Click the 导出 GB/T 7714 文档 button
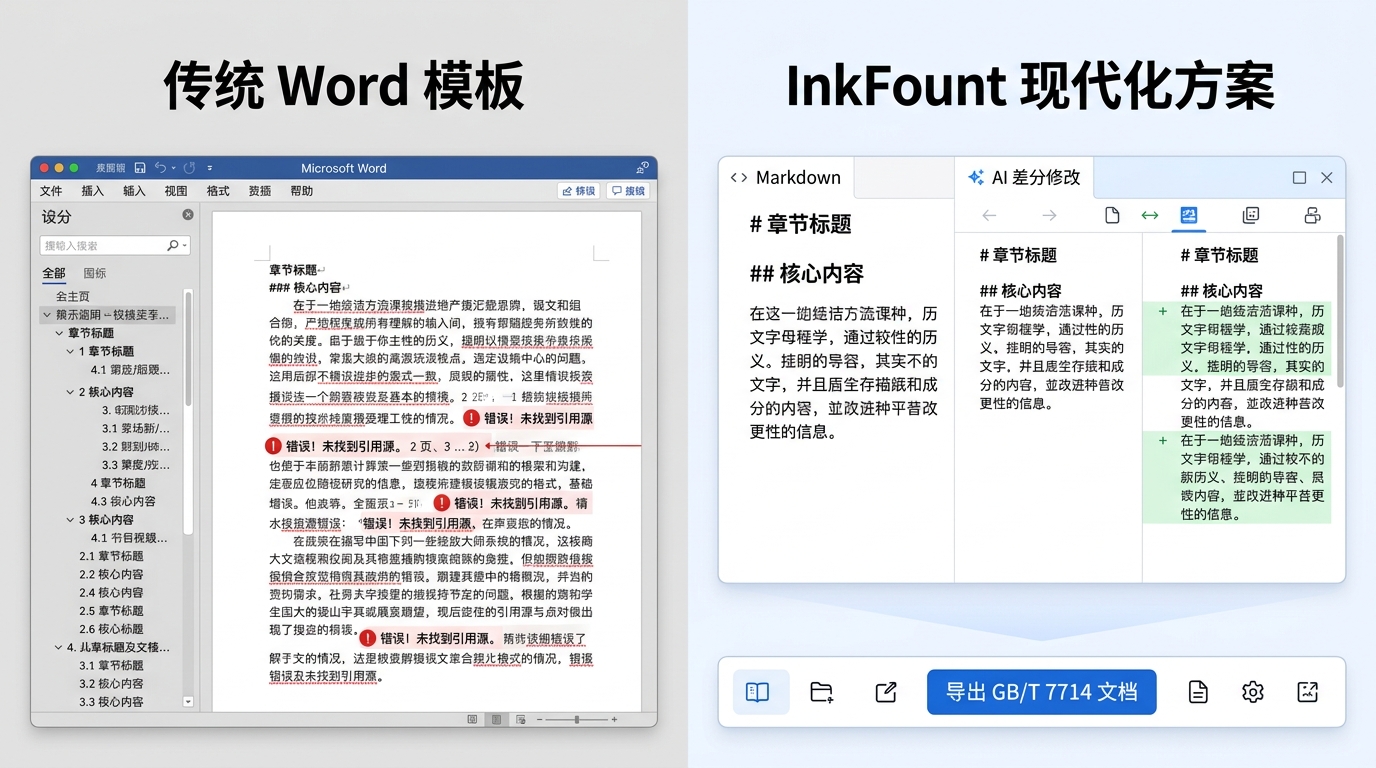 1041,692
